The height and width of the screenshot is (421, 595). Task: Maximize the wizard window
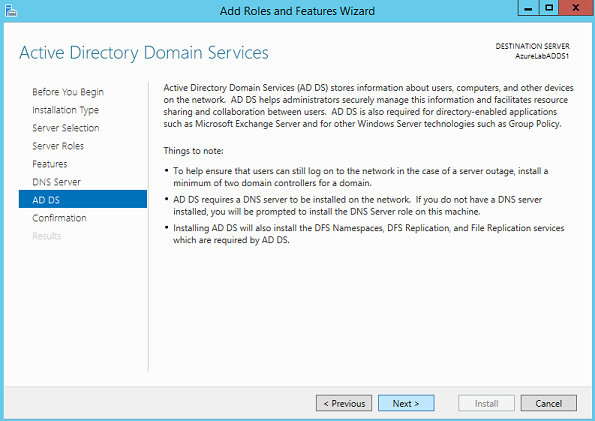549,8
